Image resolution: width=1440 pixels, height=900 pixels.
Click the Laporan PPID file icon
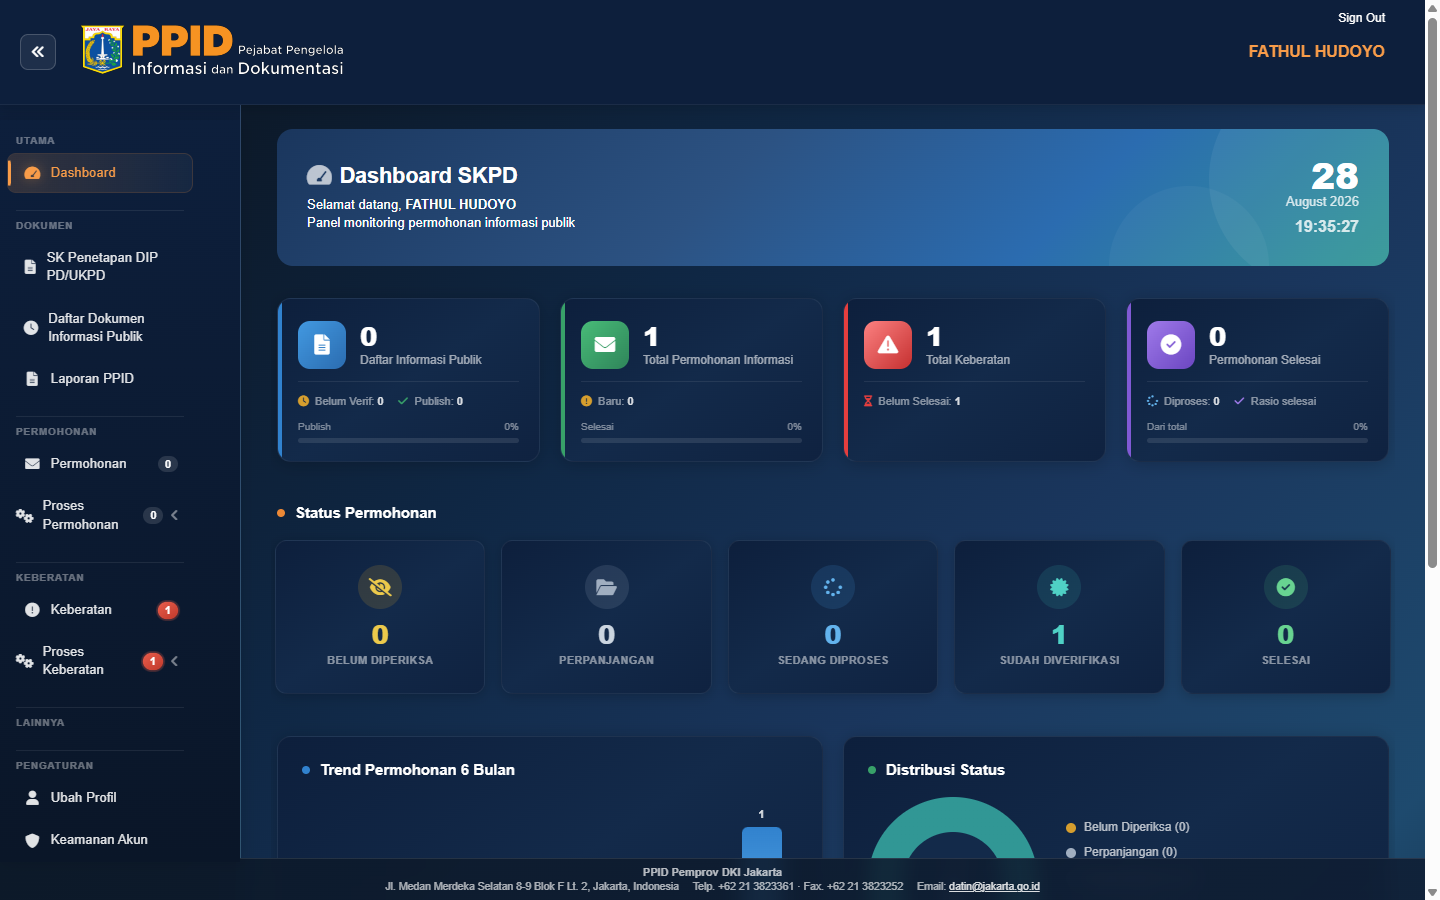tap(31, 379)
